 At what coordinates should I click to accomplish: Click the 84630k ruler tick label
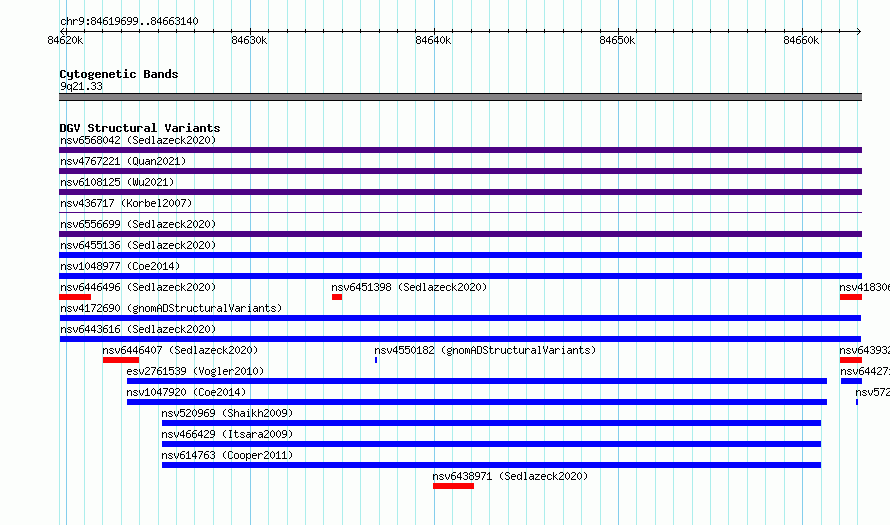pyautogui.click(x=249, y=40)
